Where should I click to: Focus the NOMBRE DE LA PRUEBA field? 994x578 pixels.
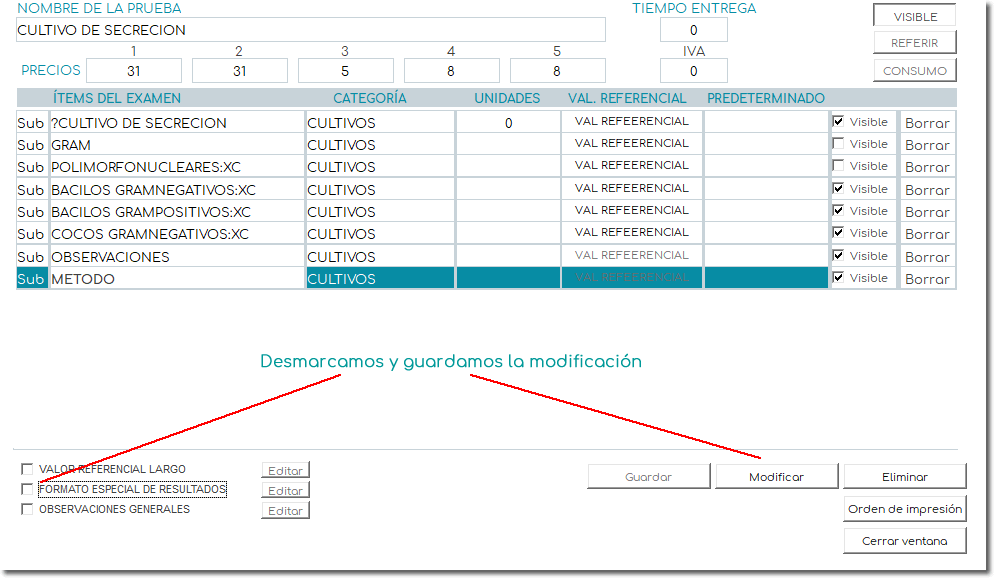tap(310, 30)
